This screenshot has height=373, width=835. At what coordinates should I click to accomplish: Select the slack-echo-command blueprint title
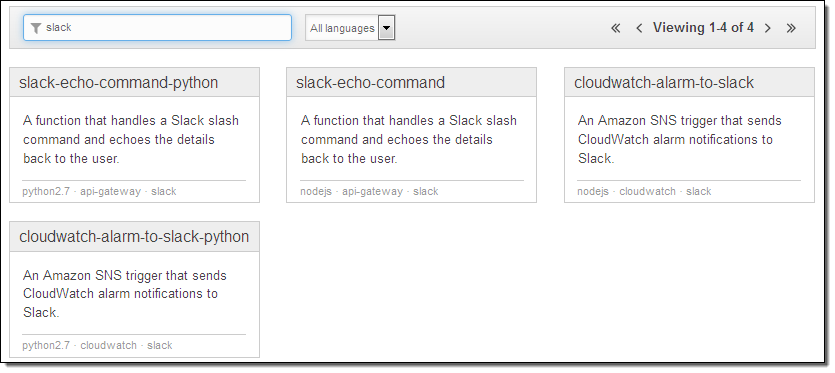click(370, 83)
